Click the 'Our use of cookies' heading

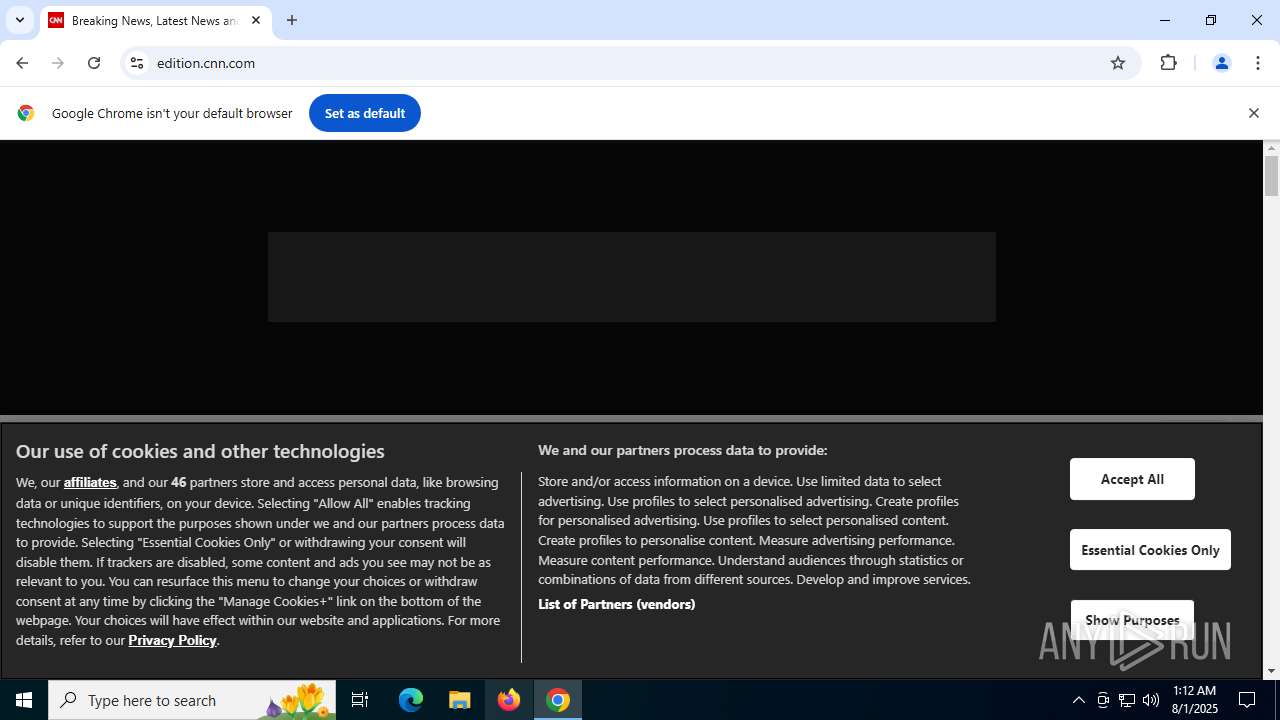tap(200, 451)
